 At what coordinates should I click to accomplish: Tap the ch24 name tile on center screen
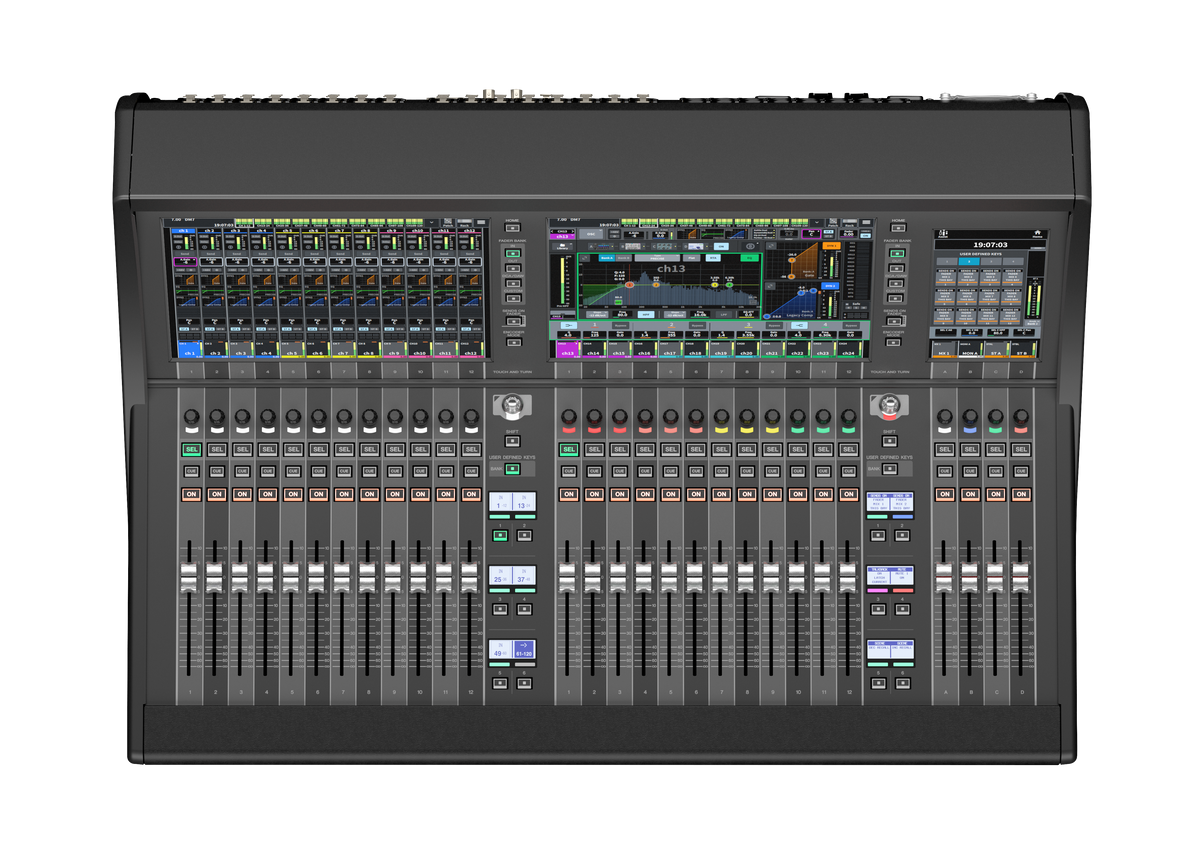click(x=849, y=349)
